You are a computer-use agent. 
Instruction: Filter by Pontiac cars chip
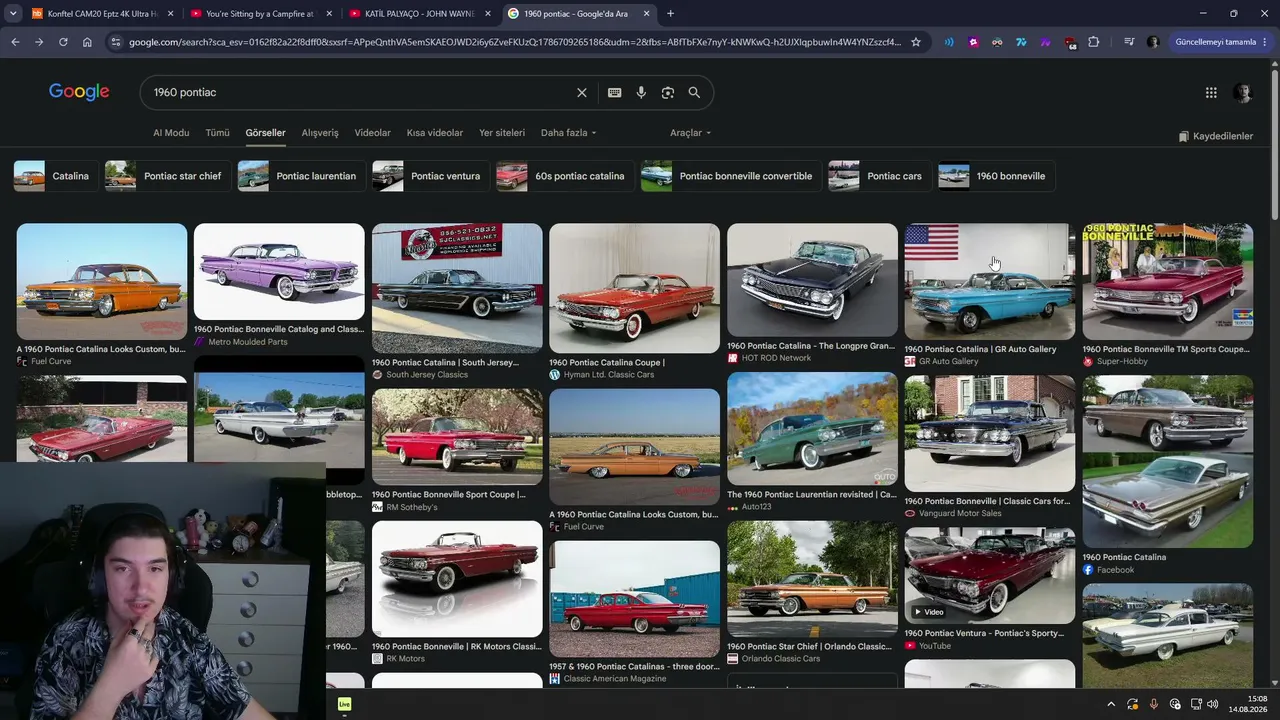880,176
